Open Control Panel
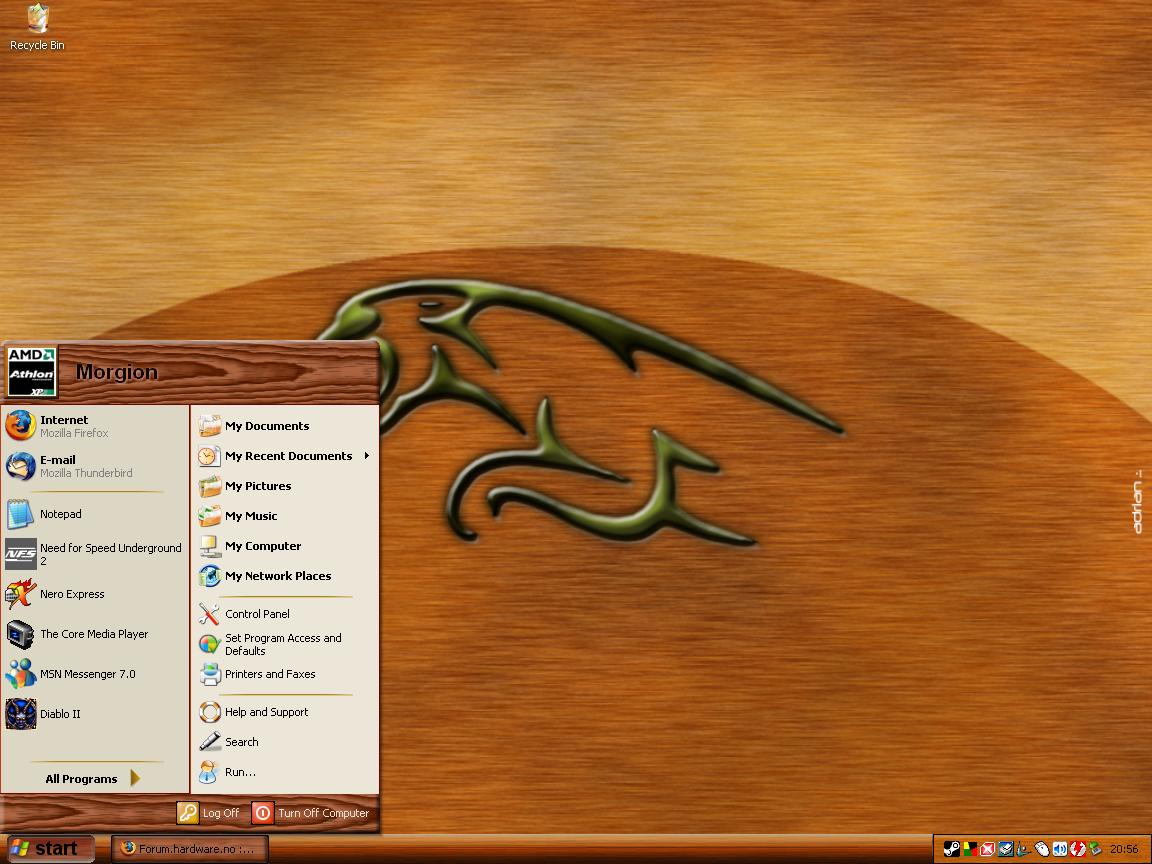This screenshot has height=864, width=1152. [285, 614]
